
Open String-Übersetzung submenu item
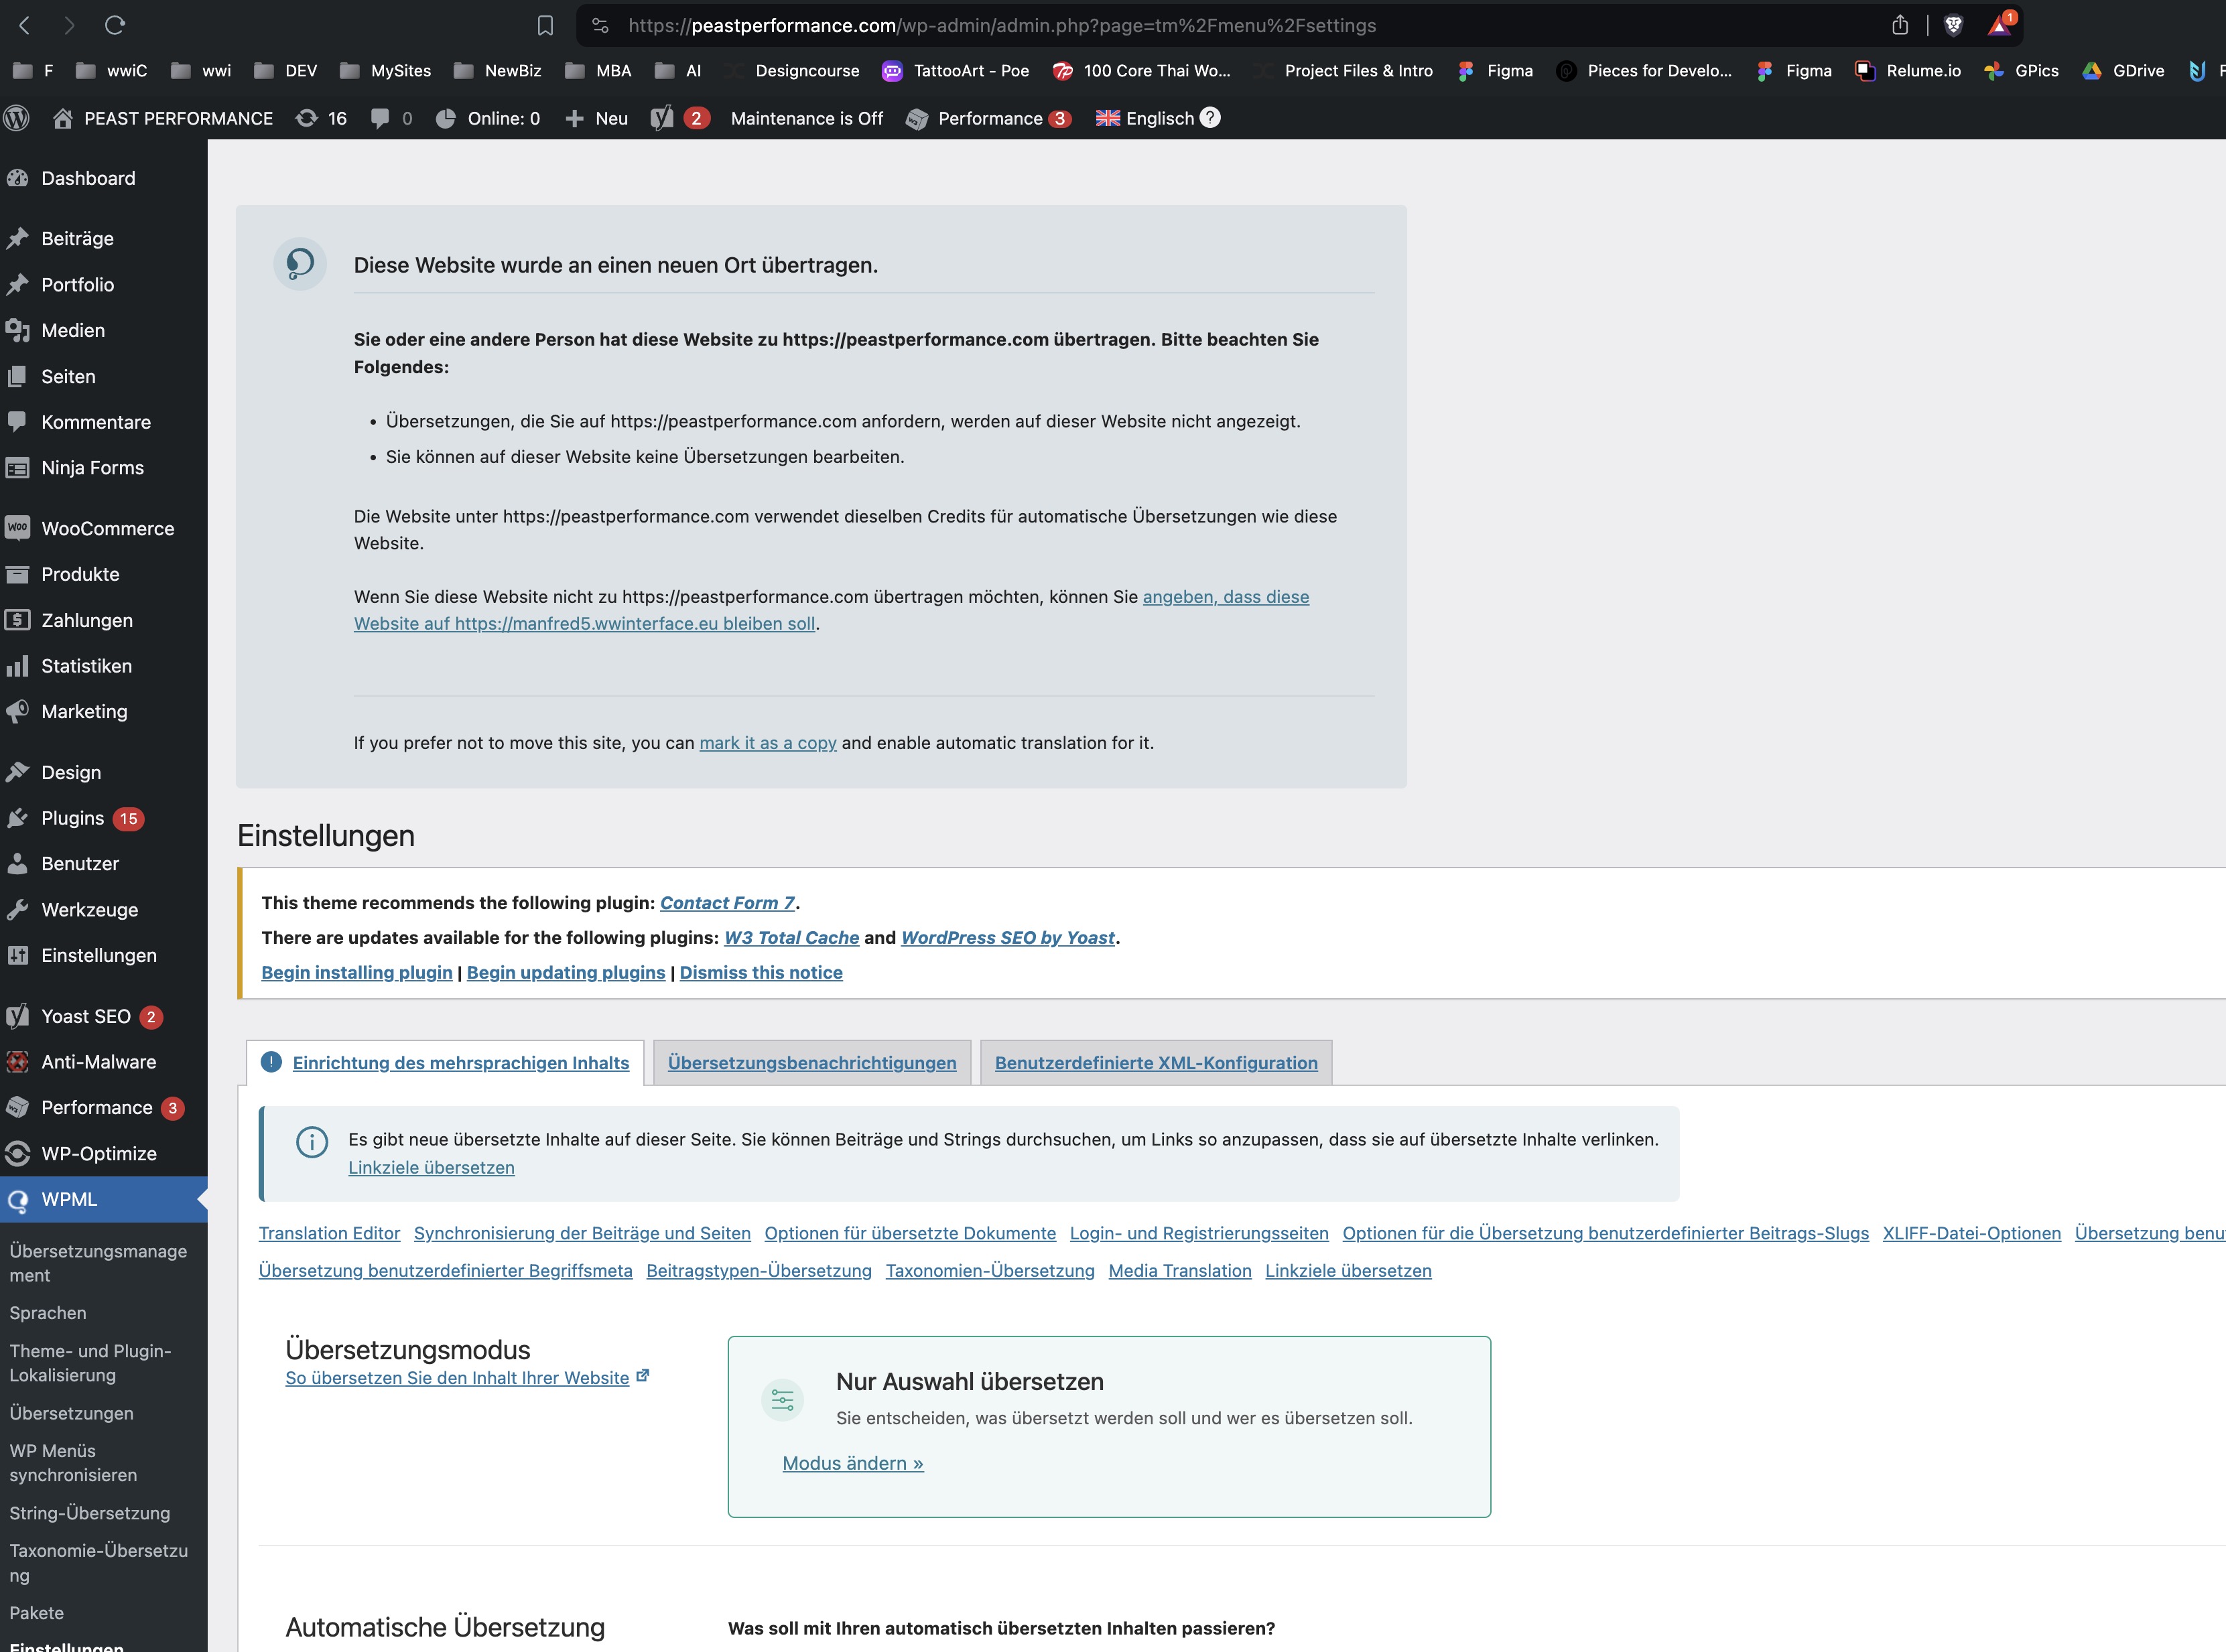tap(90, 1513)
